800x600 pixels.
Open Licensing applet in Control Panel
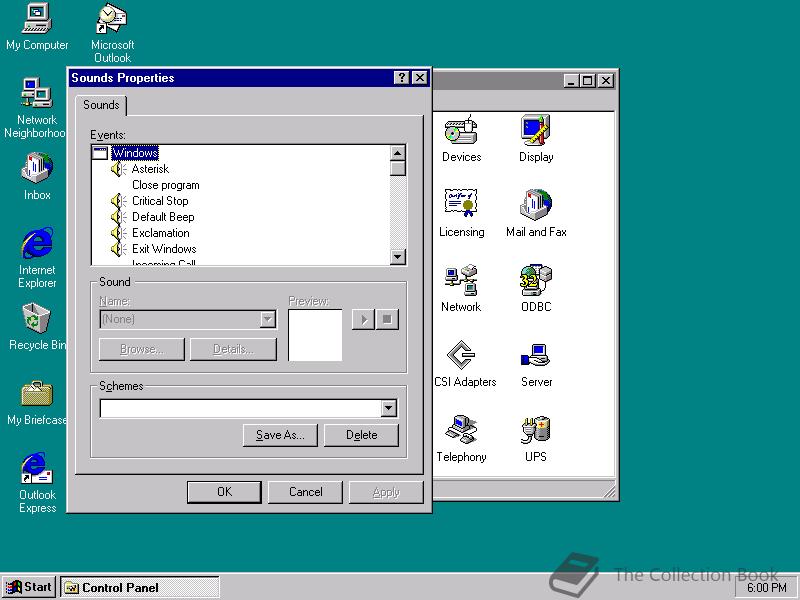[461, 213]
